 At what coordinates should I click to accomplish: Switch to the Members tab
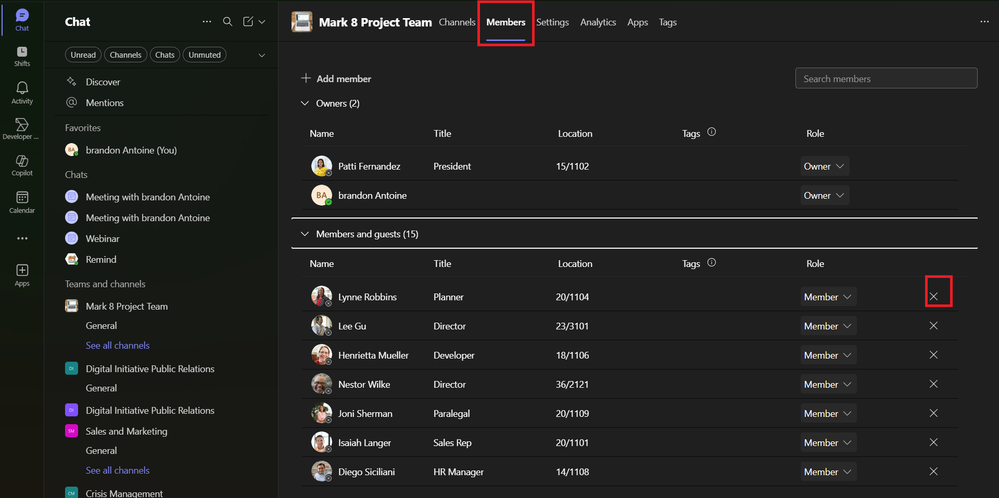click(x=506, y=22)
